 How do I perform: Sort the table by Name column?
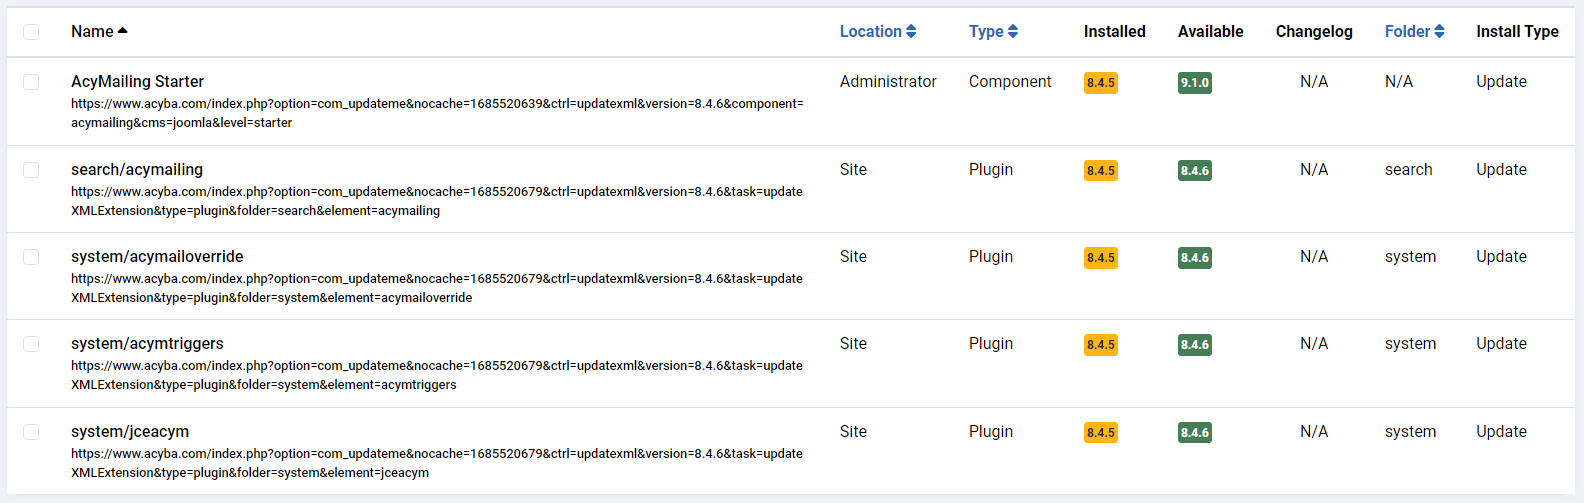click(x=92, y=32)
